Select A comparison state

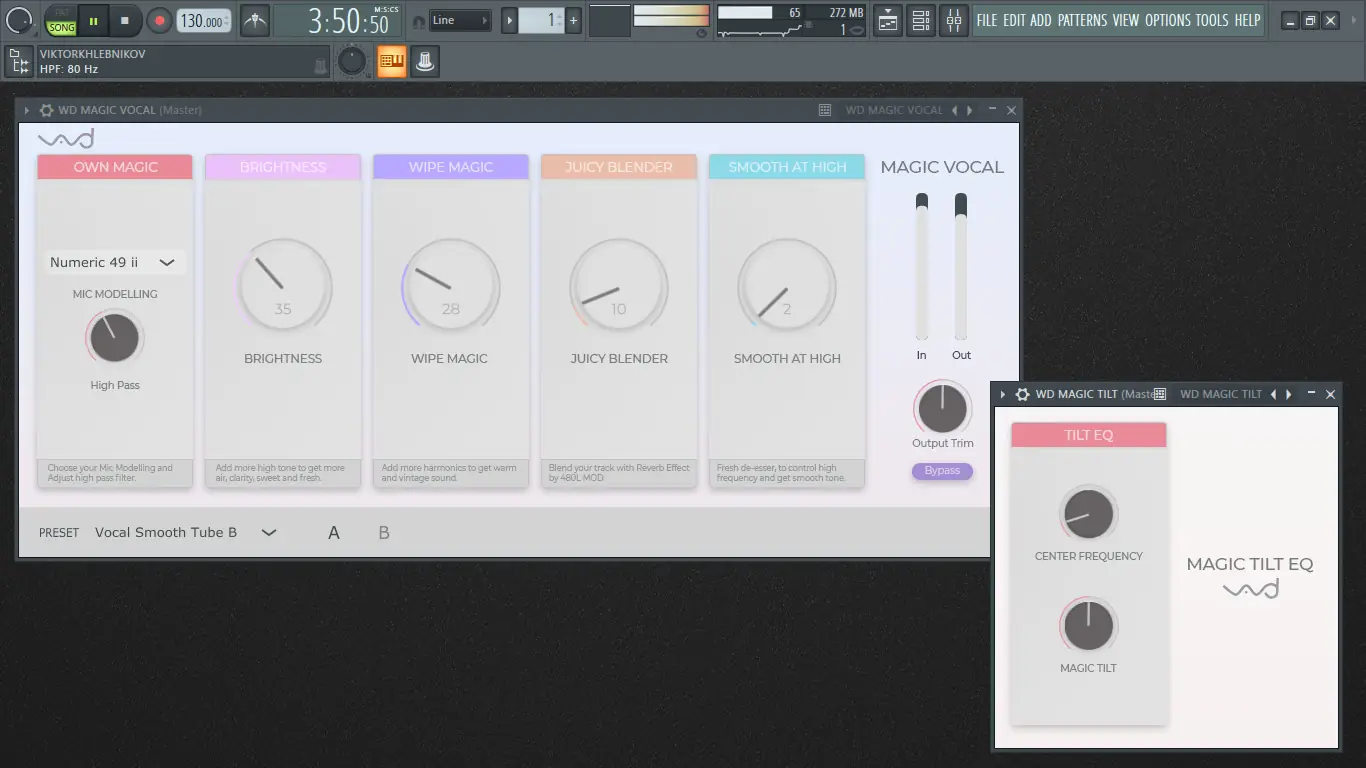[x=334, y=533]
